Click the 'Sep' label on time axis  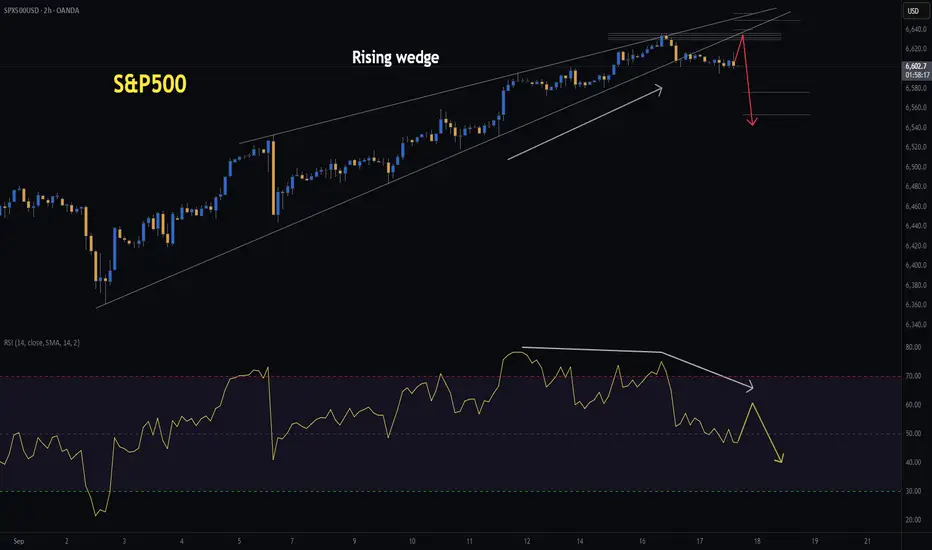tap(18, 541)
